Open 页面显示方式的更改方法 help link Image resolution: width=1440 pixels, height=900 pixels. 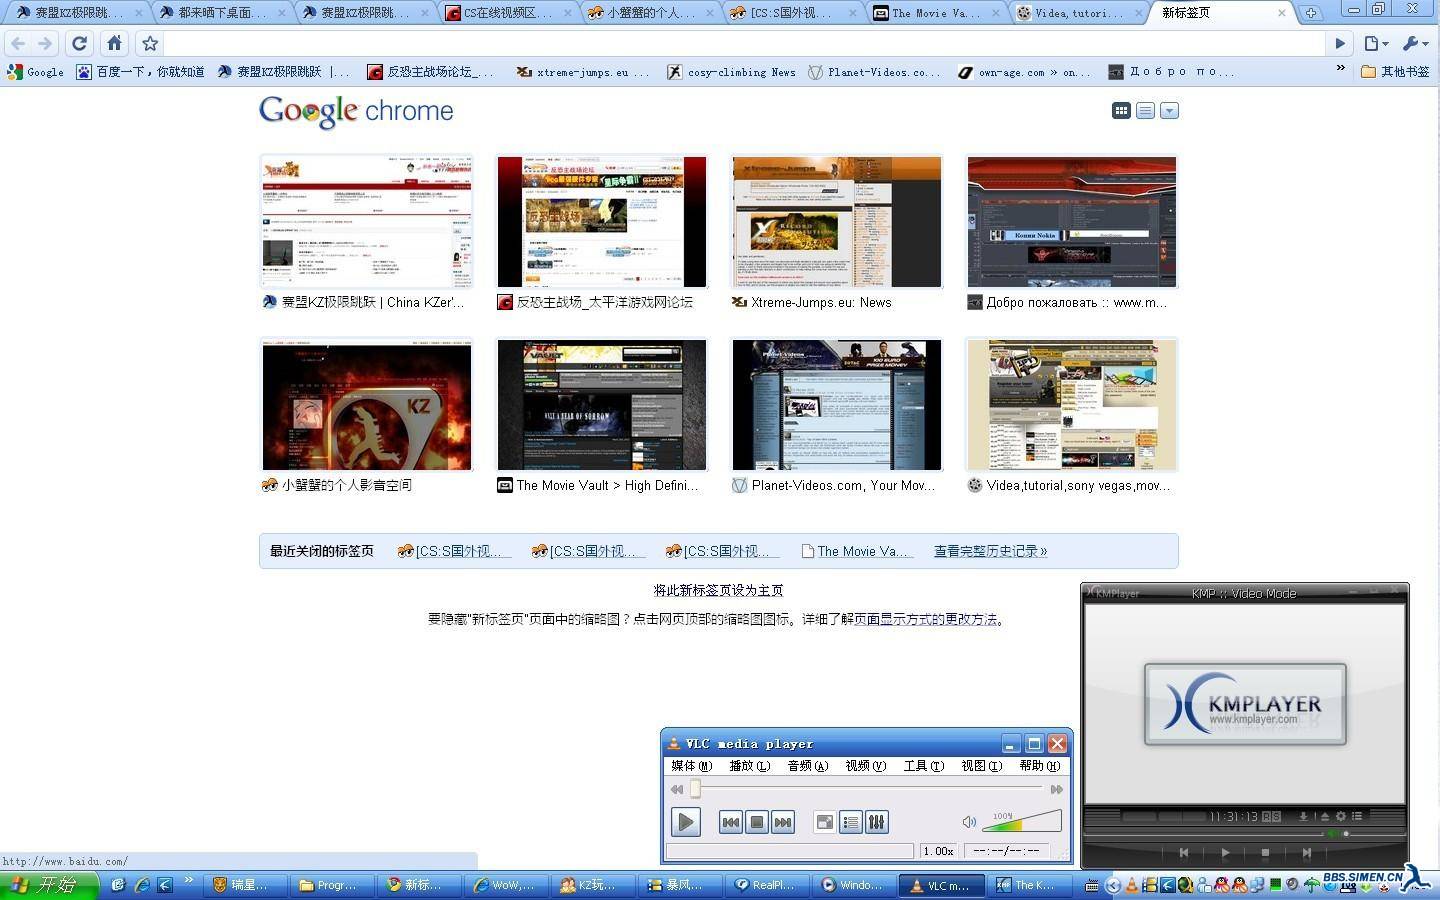tap(925, 619)
